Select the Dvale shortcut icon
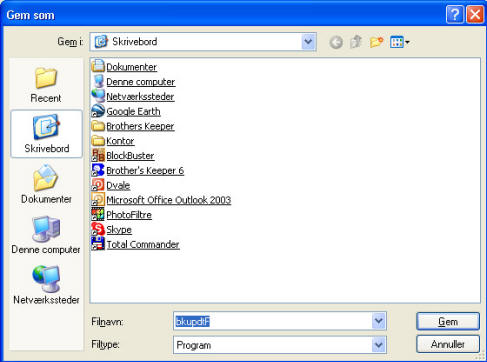 coord(98,185)
